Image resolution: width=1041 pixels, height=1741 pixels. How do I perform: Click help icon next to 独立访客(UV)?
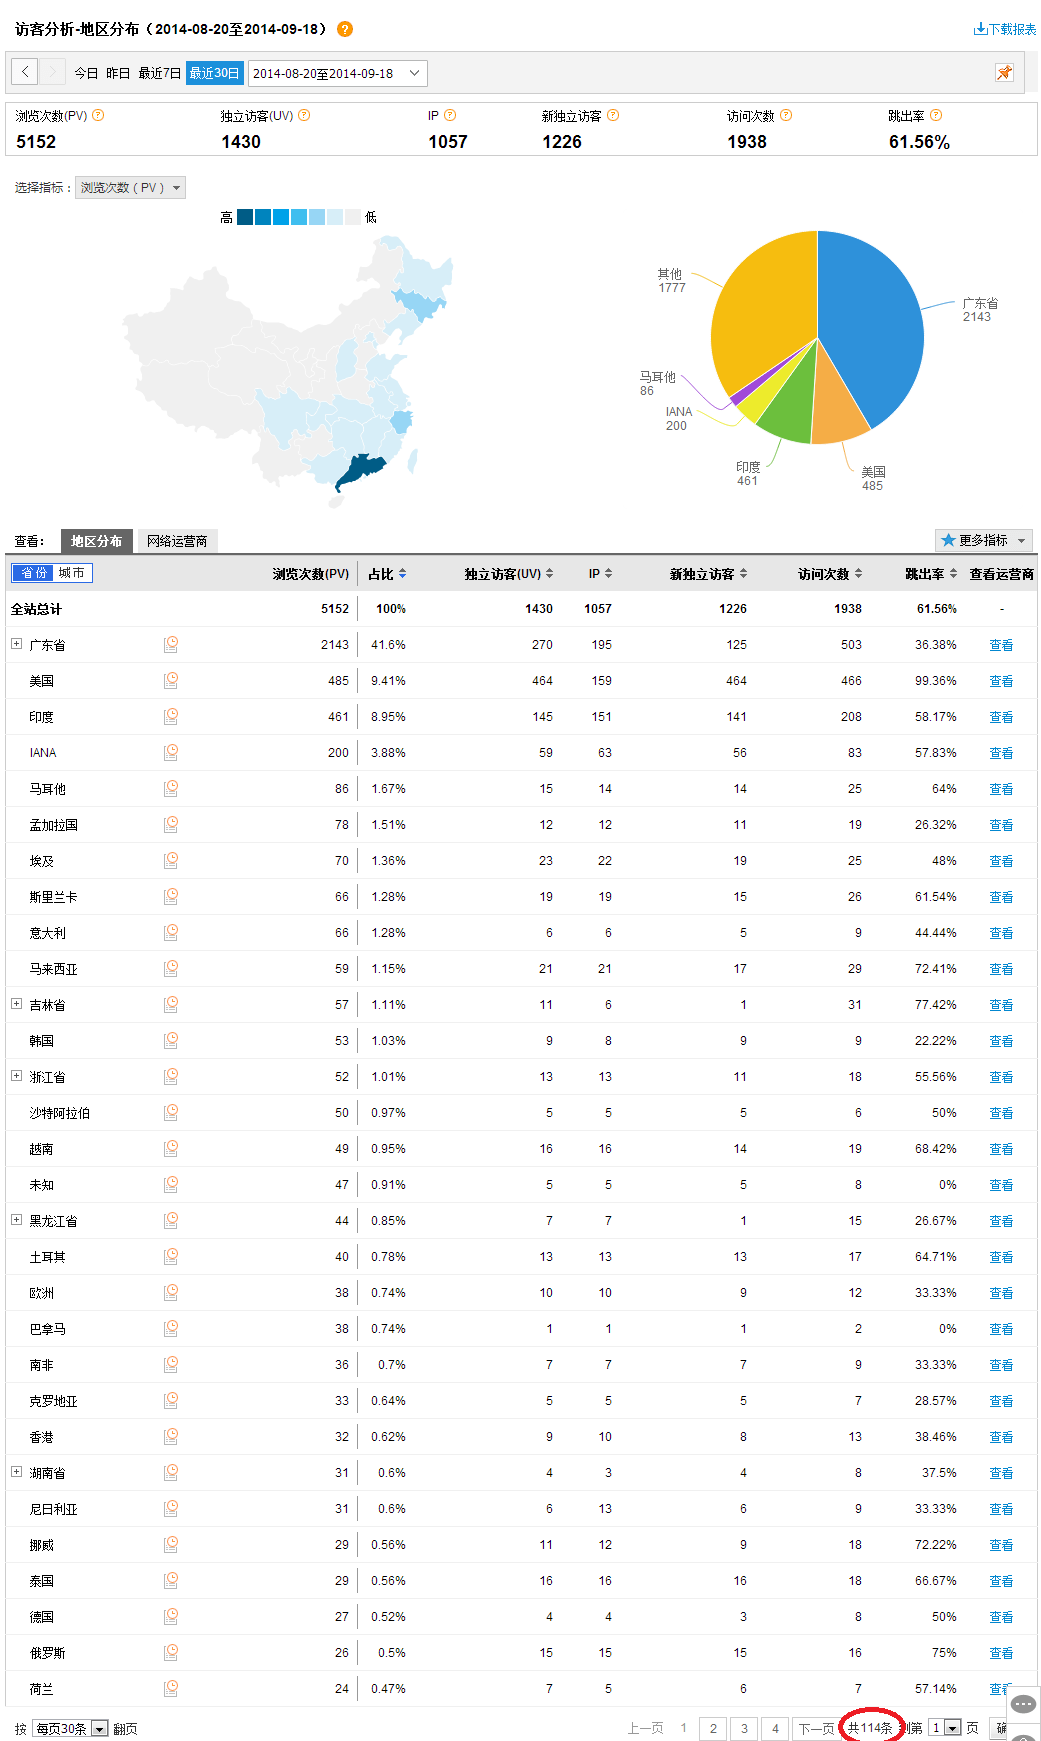pyautogui.click(x=304, y=116)
